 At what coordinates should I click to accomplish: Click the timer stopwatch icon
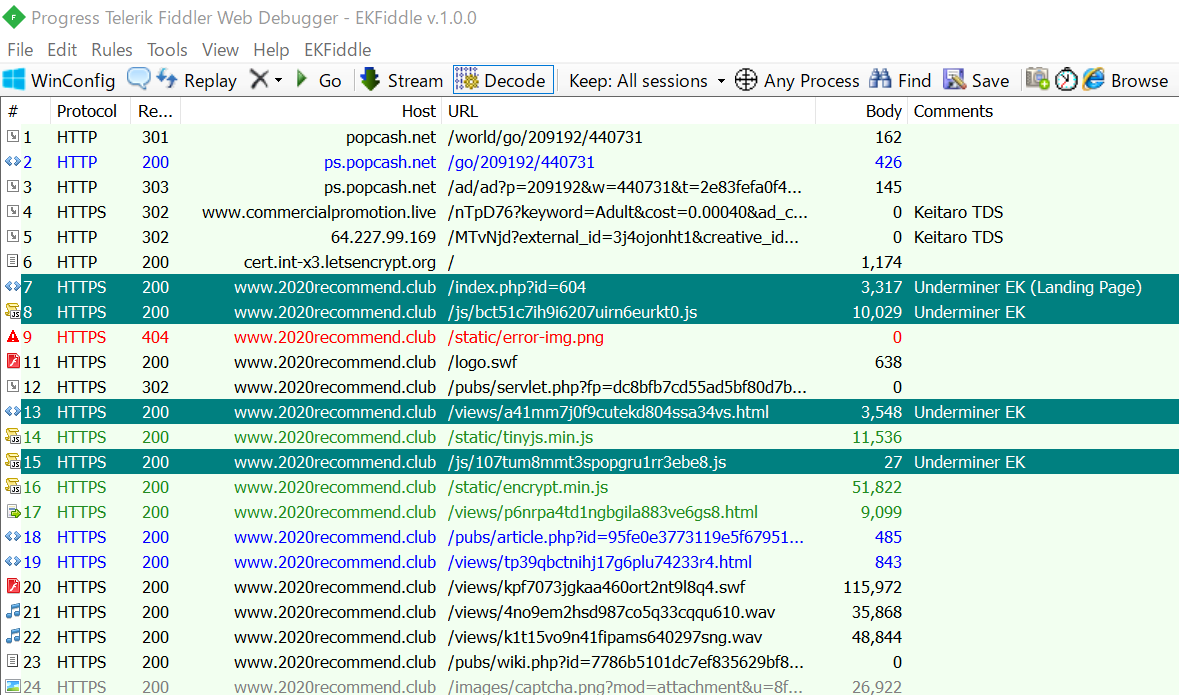click(1066, 80)
